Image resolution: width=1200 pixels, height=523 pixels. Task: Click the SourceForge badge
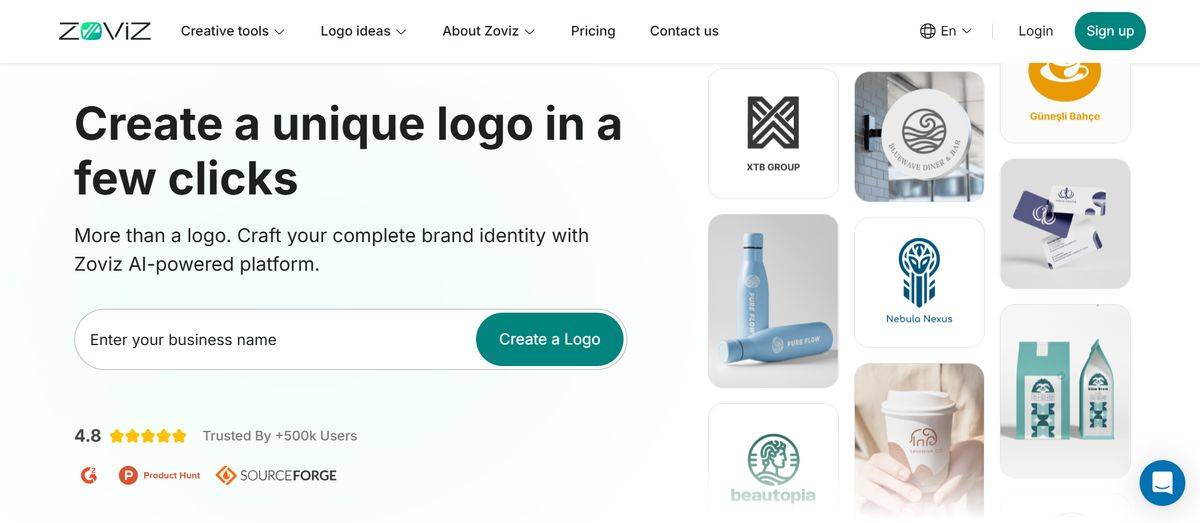pyautogui.click(x=276, y=475)
